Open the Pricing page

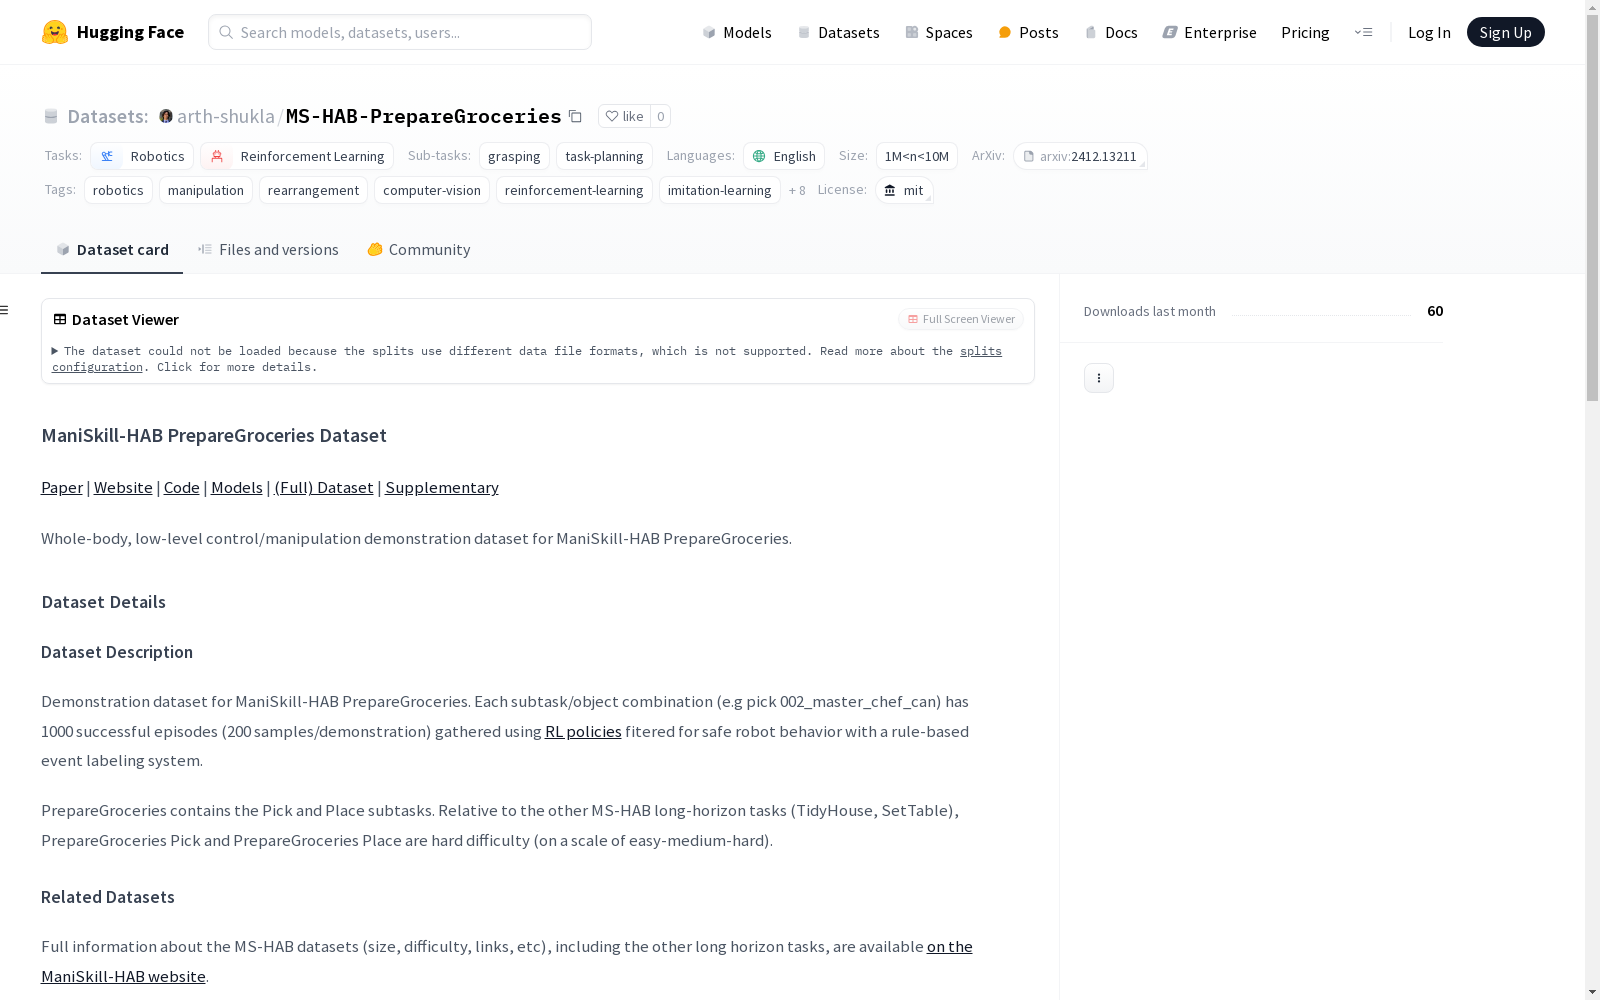click(1305, 32)
